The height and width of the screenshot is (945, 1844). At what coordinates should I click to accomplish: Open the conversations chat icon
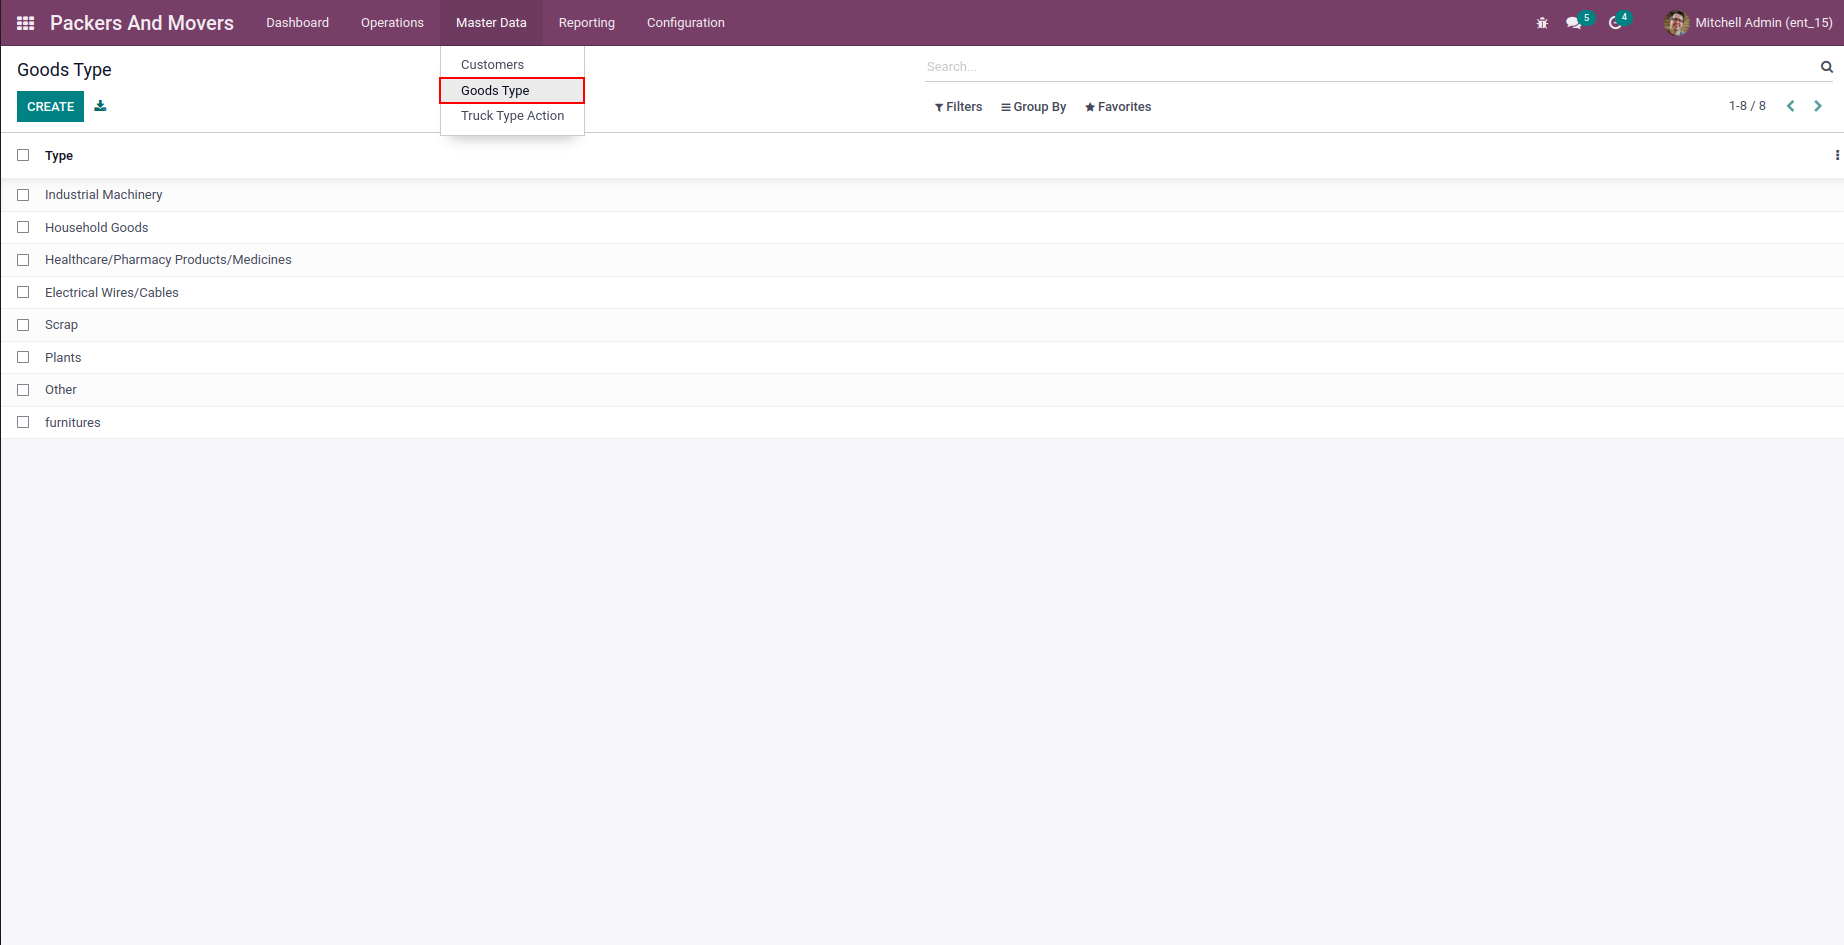(1574, 23)
